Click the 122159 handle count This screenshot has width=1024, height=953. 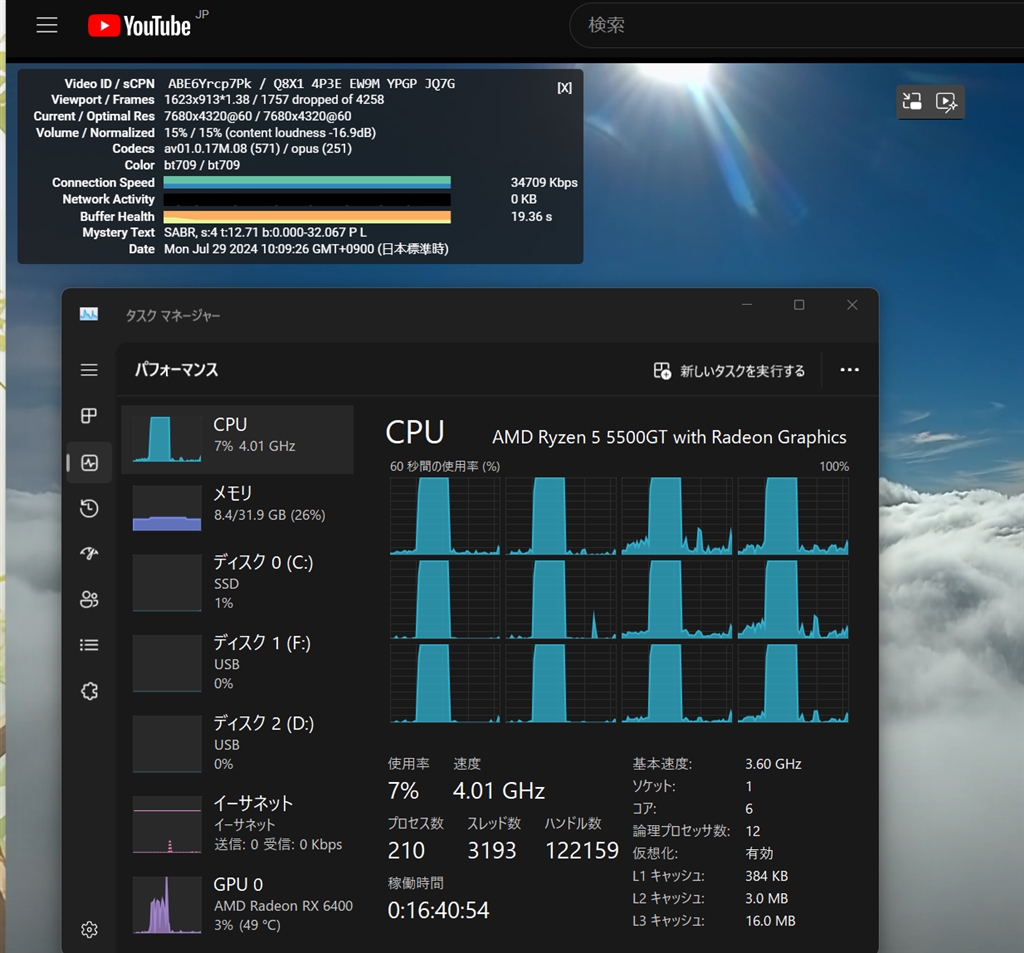point(582,850)
